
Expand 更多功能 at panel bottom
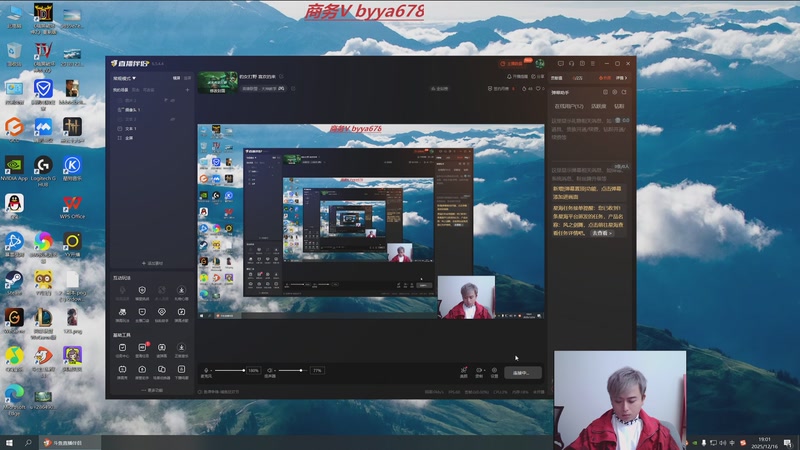pos(152,390)
